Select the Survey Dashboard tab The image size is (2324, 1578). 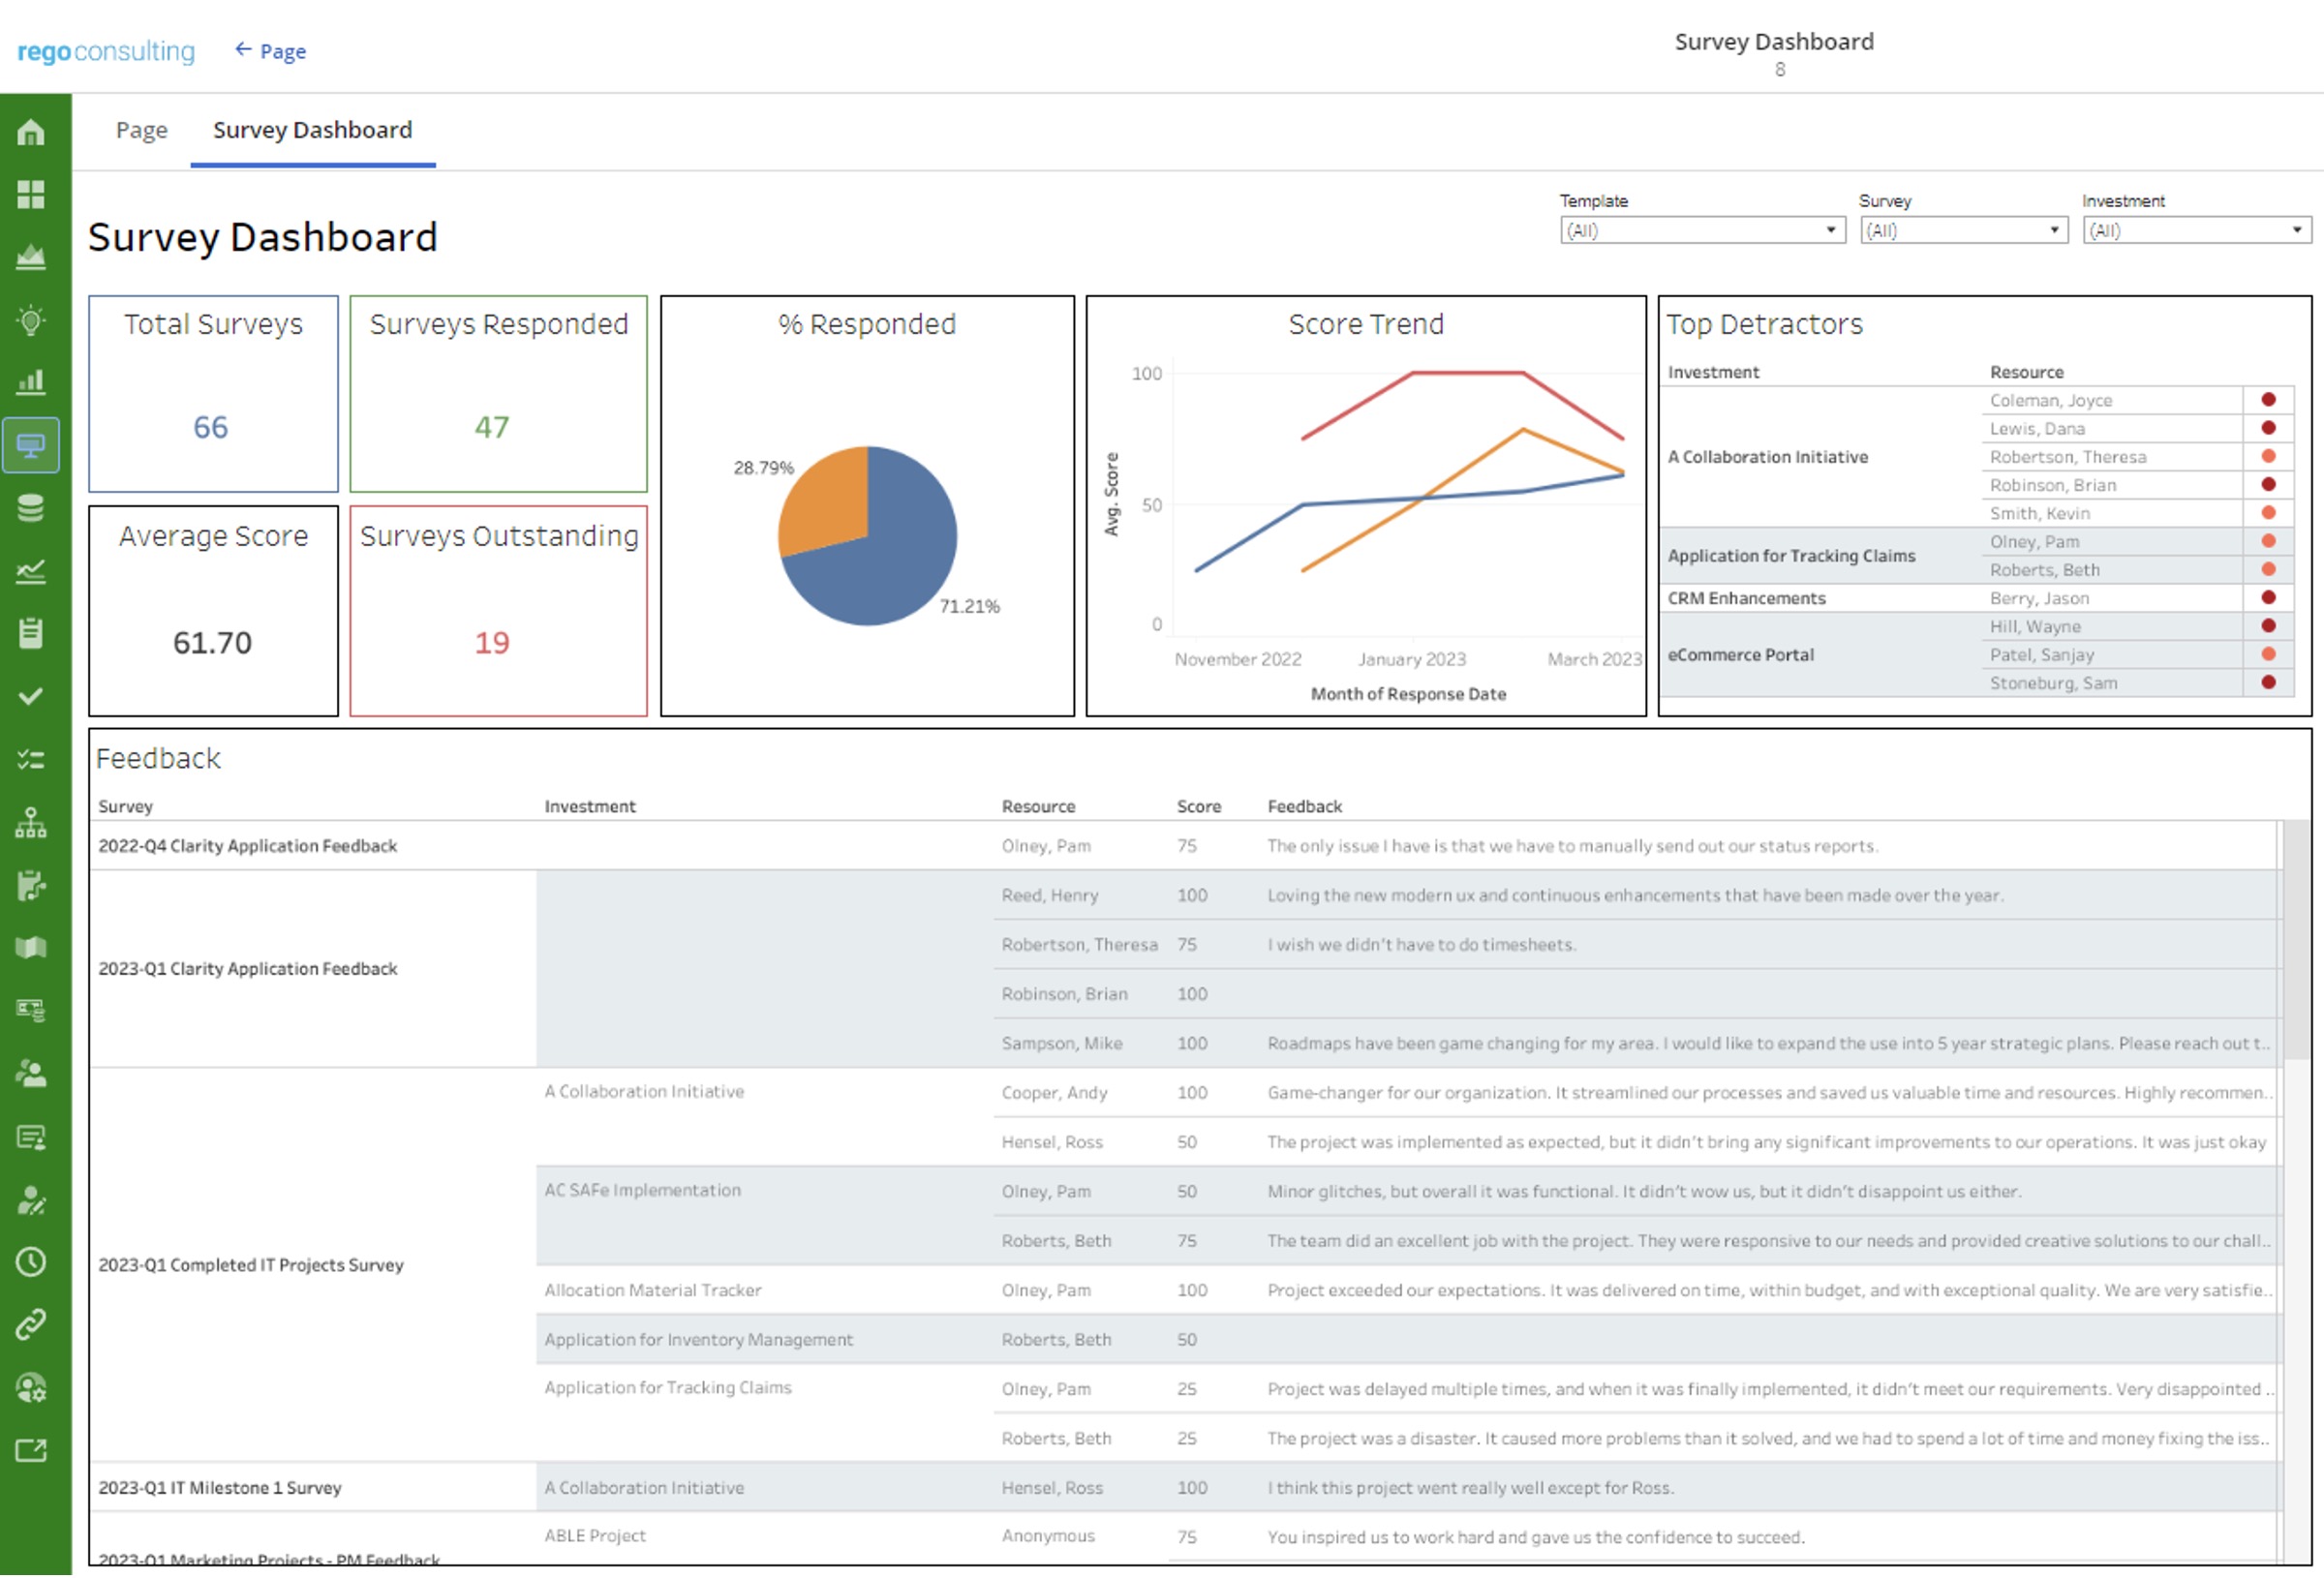(313, 130)
